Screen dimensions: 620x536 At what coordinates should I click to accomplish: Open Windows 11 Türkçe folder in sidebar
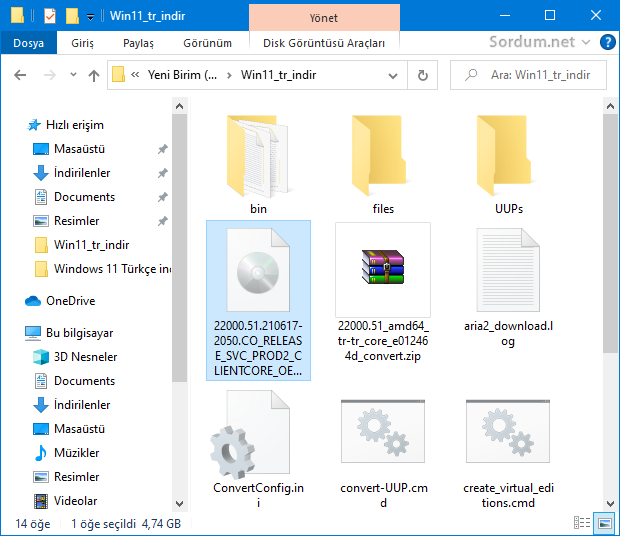point(102,269)
